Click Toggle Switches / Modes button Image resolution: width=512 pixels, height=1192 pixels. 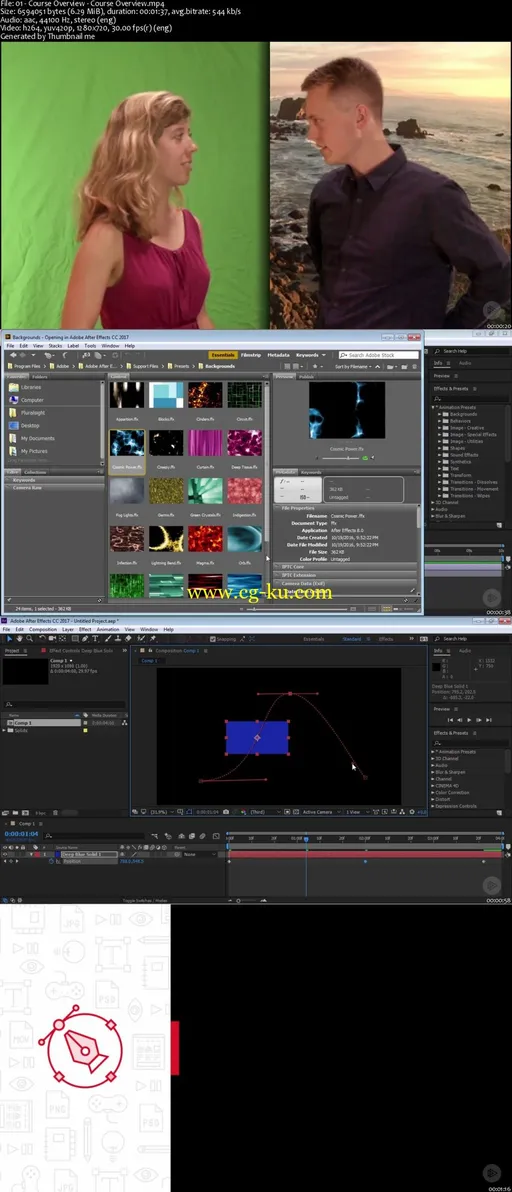(147, 900)
